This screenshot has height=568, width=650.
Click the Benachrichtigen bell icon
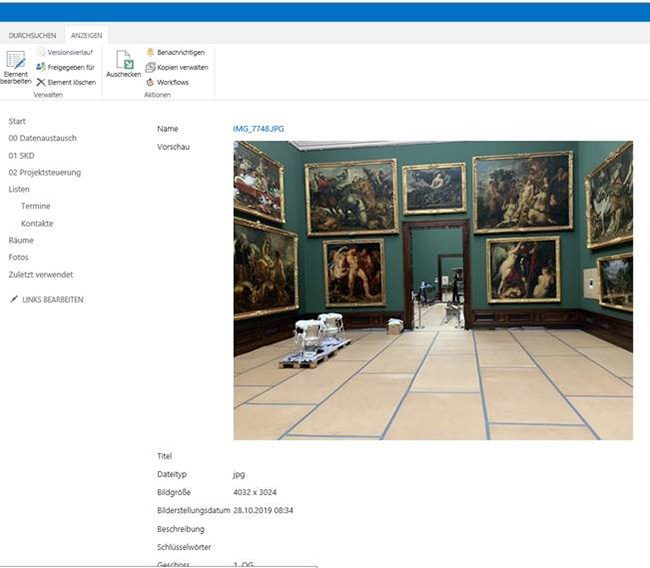point(150,52)
